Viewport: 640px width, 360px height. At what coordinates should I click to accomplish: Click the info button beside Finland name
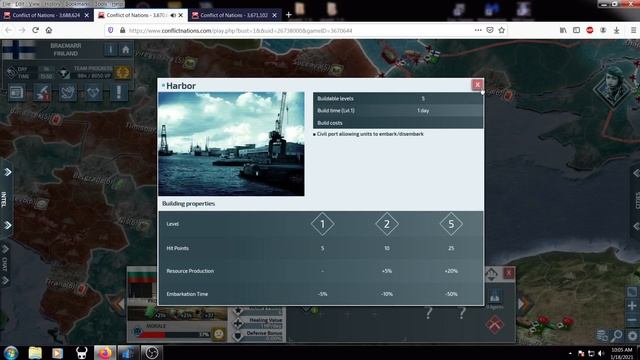point(110,50)
